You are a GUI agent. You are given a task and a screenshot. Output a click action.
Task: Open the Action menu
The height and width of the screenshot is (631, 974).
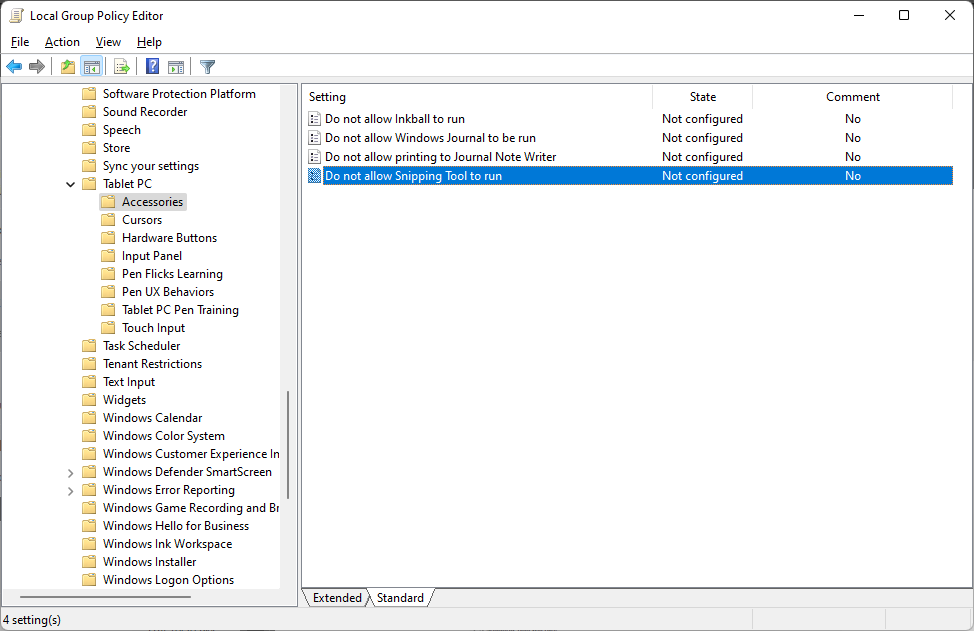[62, 42]
